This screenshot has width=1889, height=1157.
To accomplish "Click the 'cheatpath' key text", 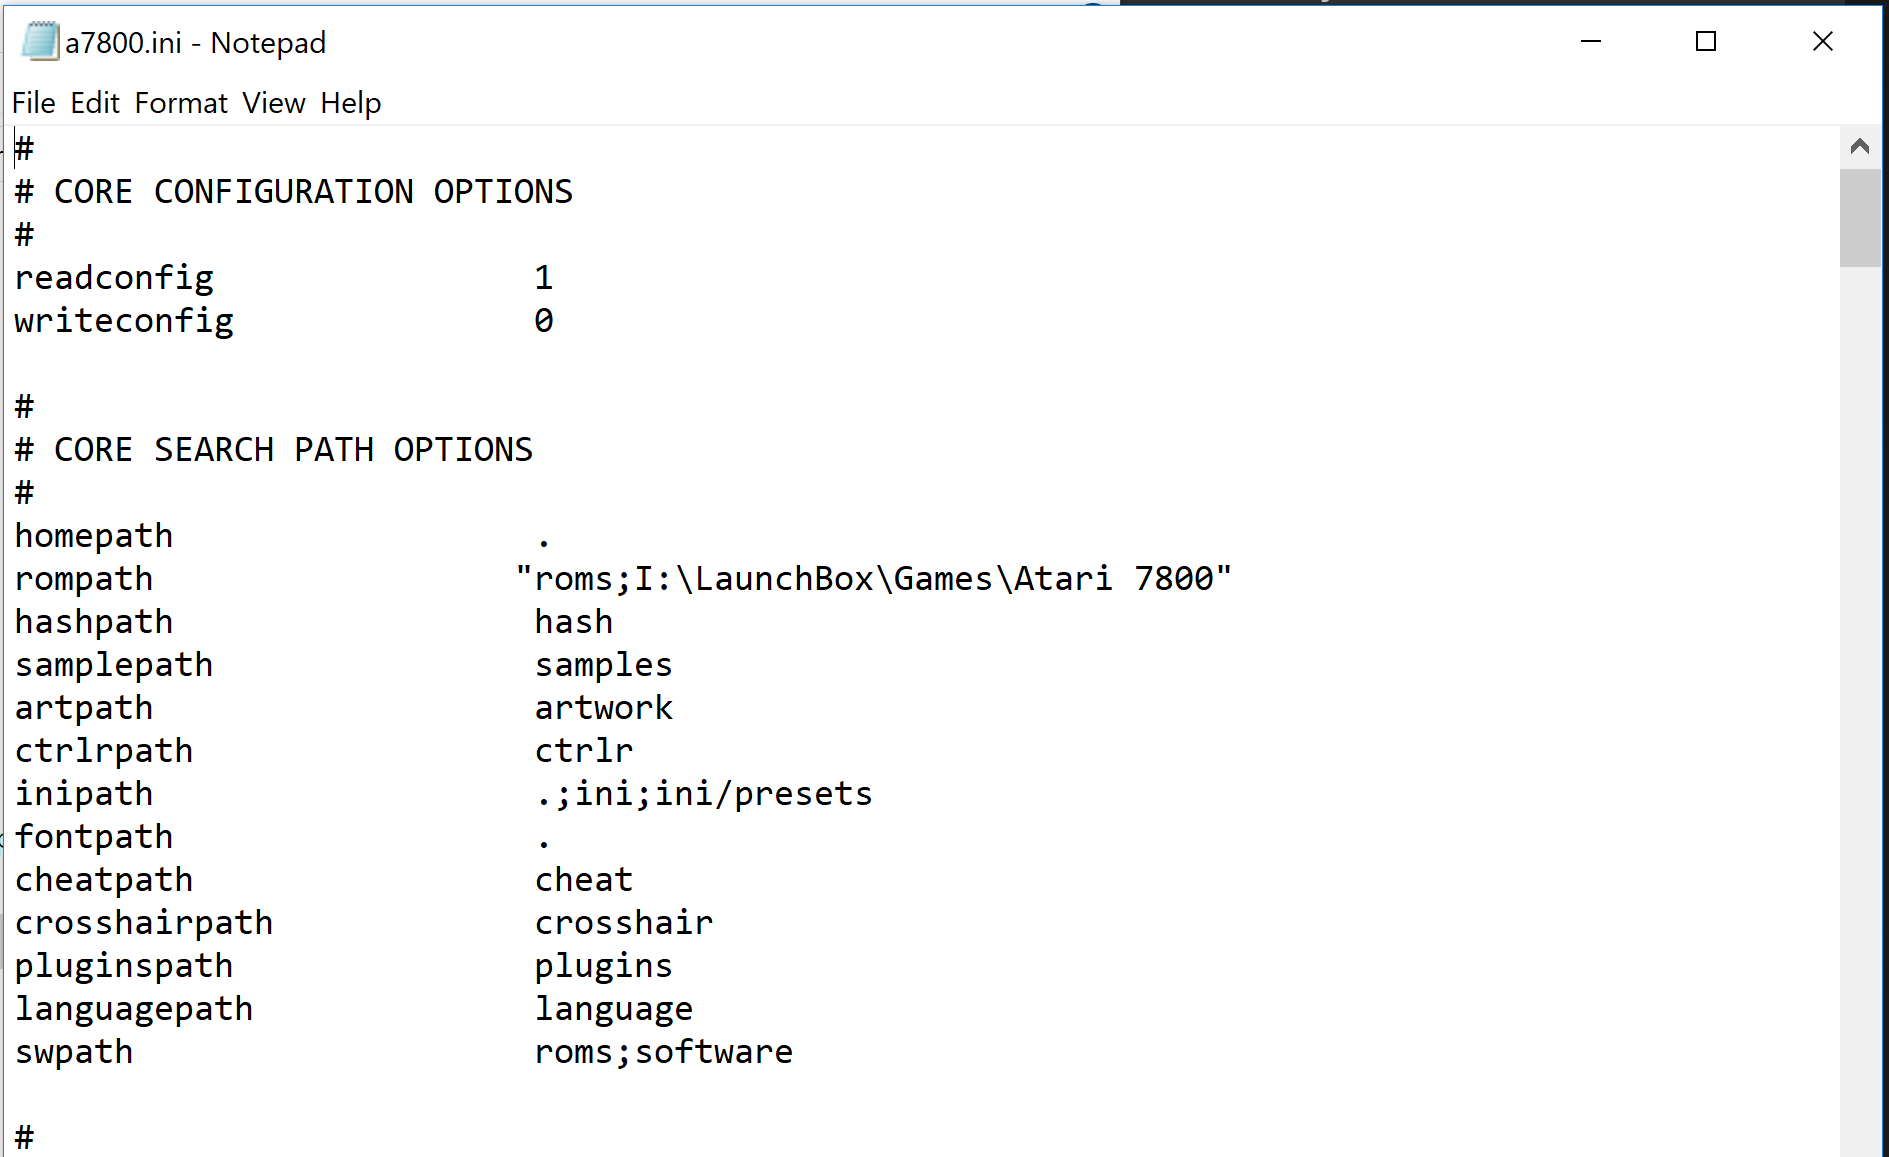I will 104,880.
